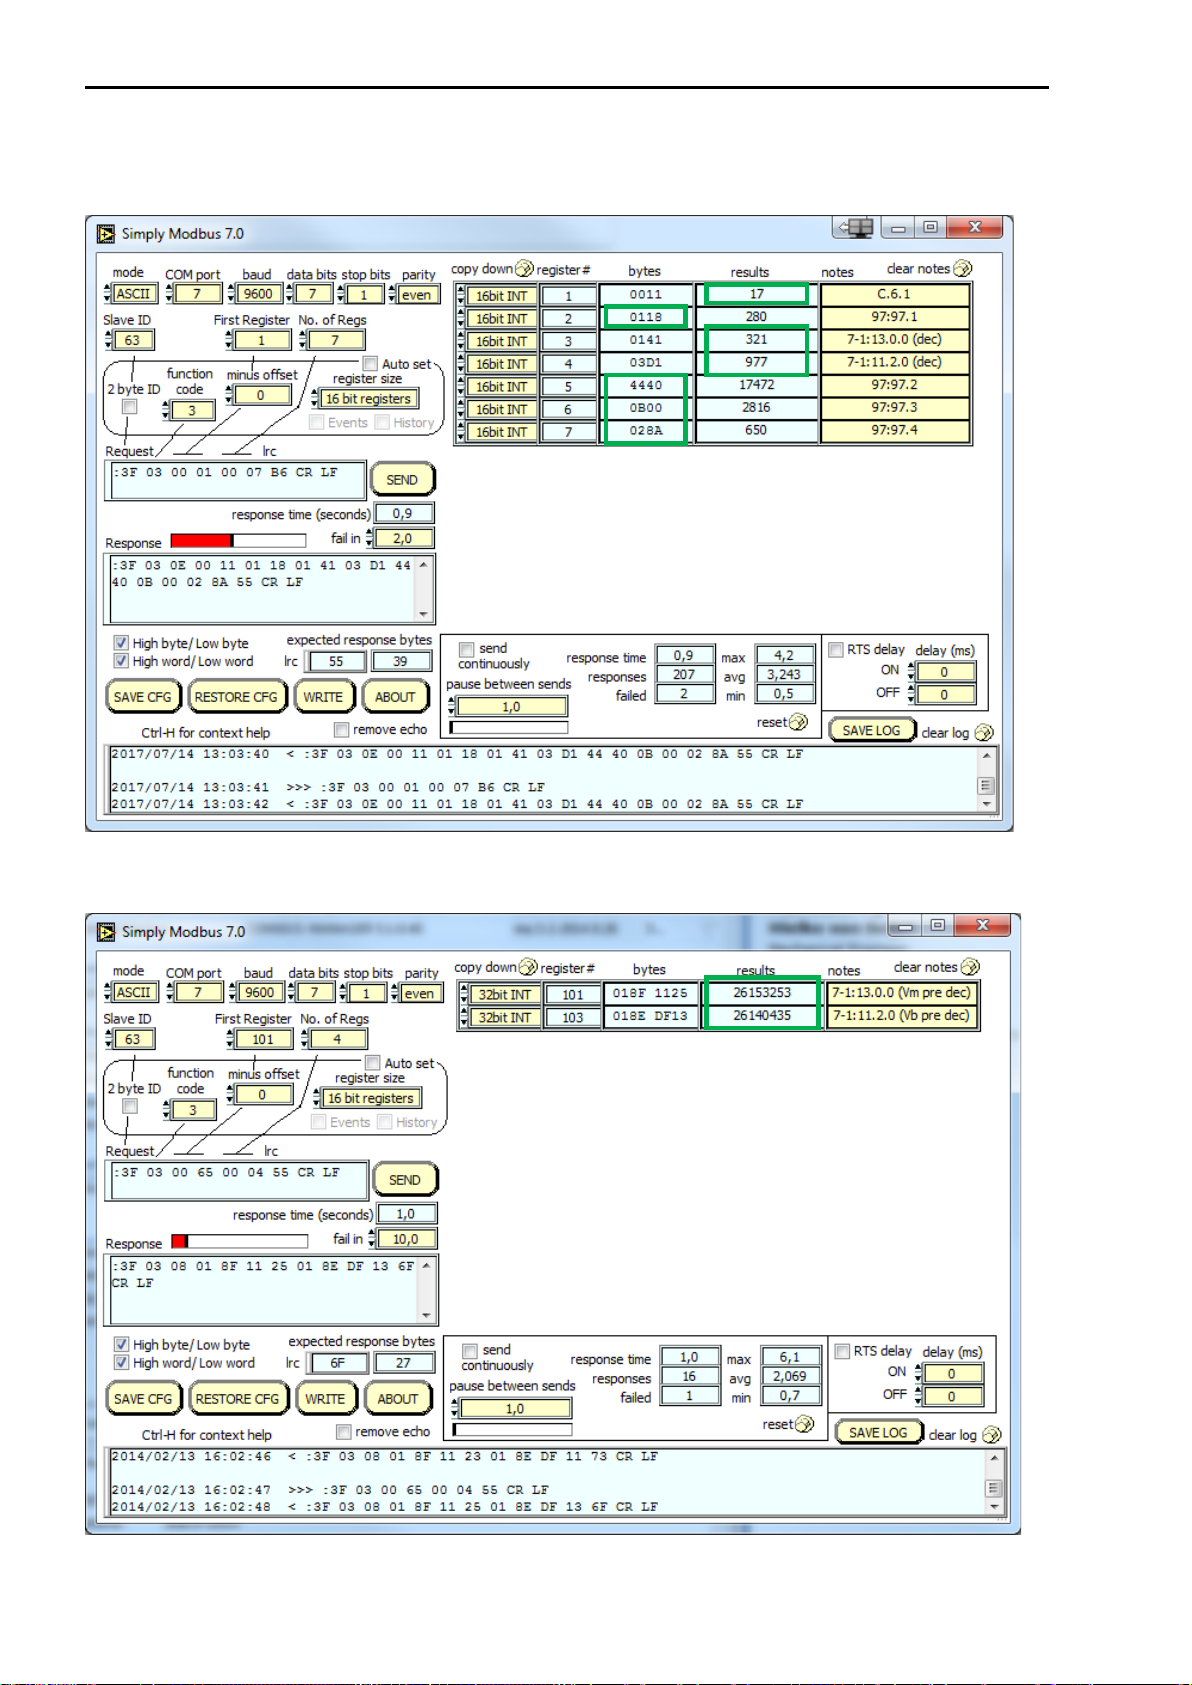Click the reset statistics icon in lower window
Screen dimensions: 1192x1685
[x=804, y=1424]
